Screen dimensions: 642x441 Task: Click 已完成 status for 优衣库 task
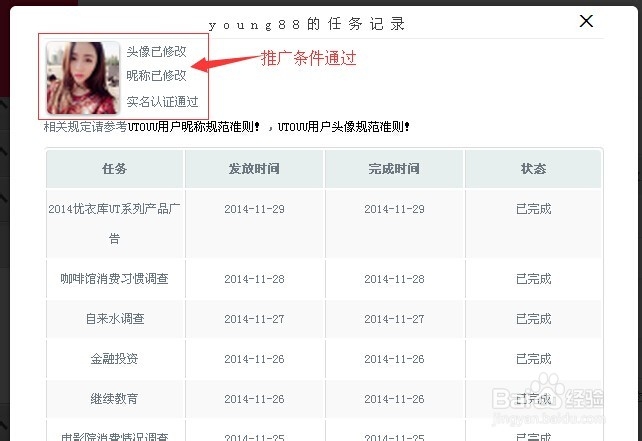533,209
